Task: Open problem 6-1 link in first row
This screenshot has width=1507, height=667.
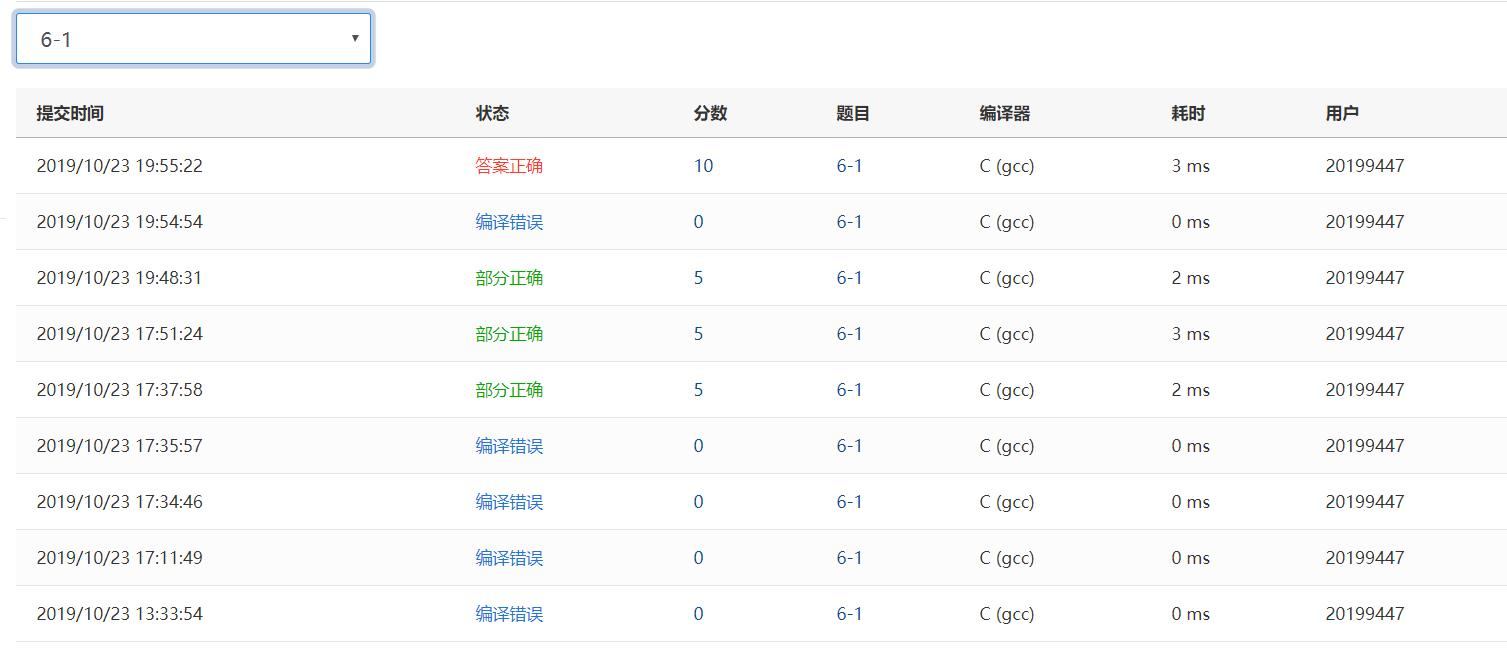Action: pos(849,166)
